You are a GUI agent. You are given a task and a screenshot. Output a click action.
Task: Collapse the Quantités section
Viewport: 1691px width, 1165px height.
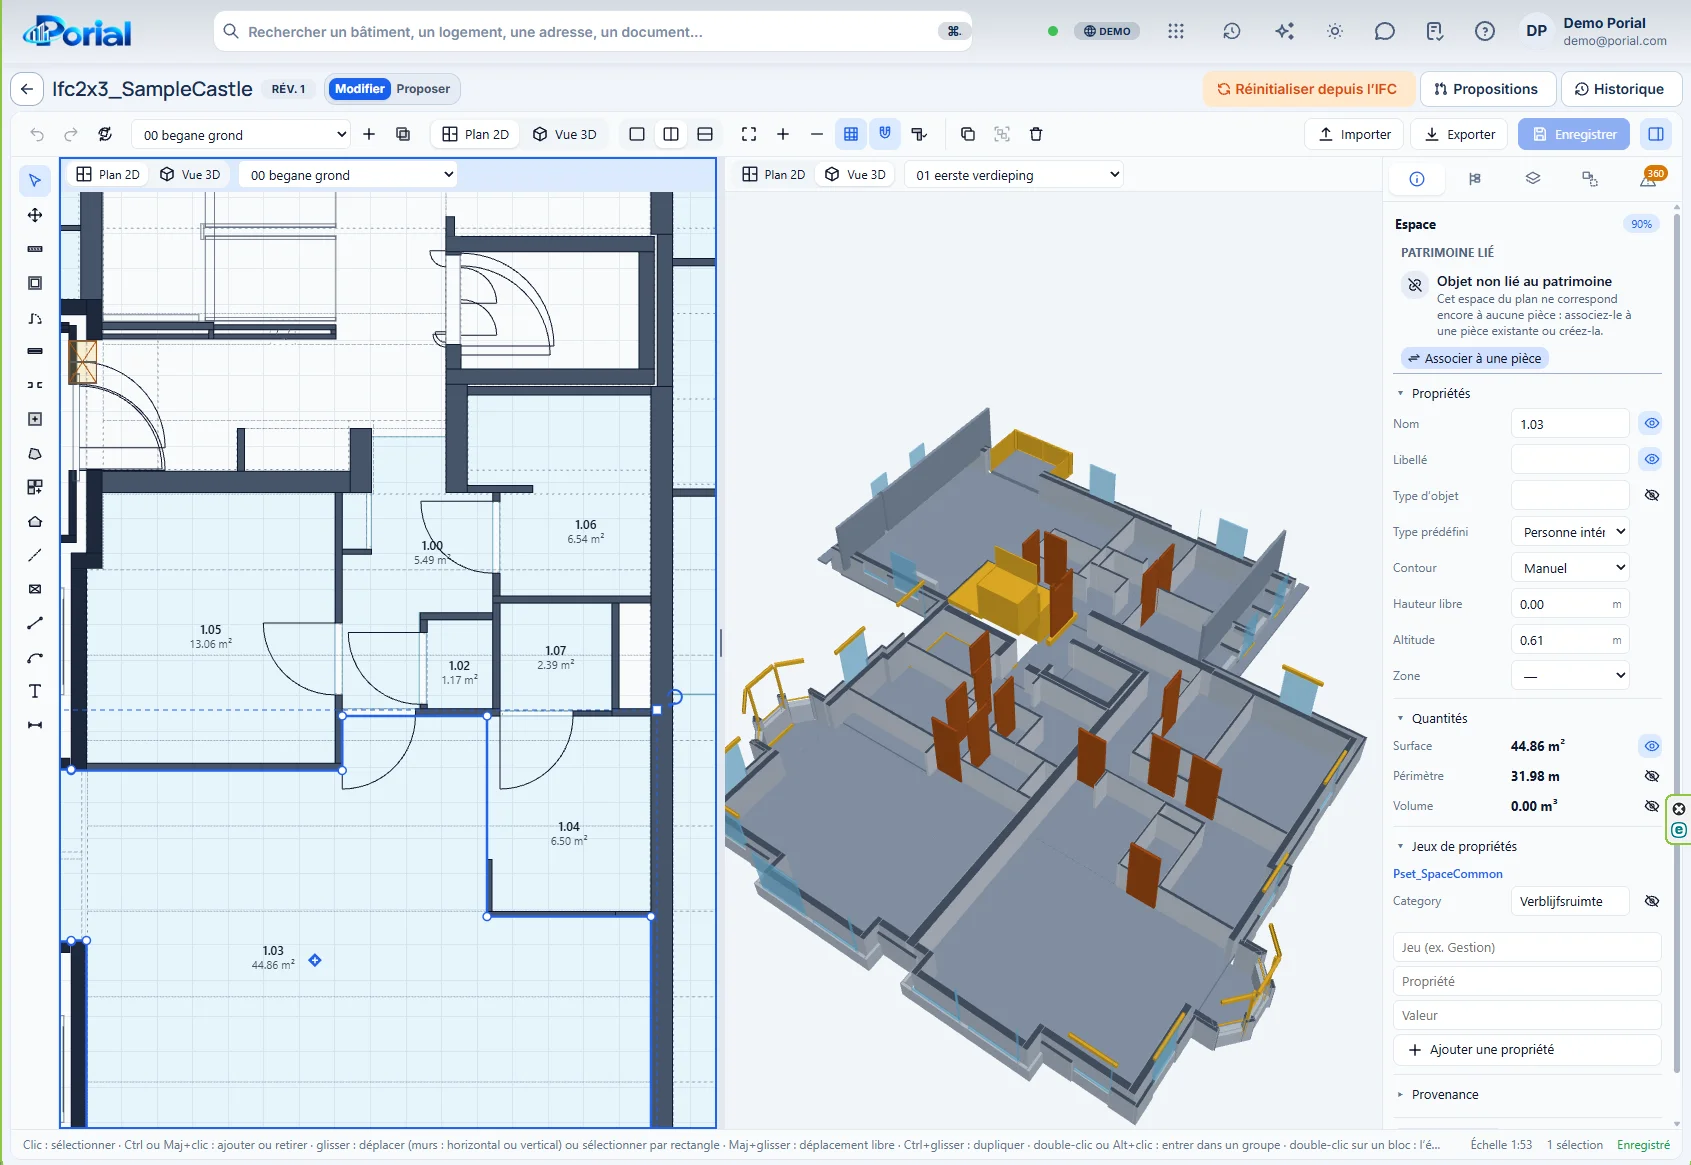pyautogui.click(x=1432, y=718)
